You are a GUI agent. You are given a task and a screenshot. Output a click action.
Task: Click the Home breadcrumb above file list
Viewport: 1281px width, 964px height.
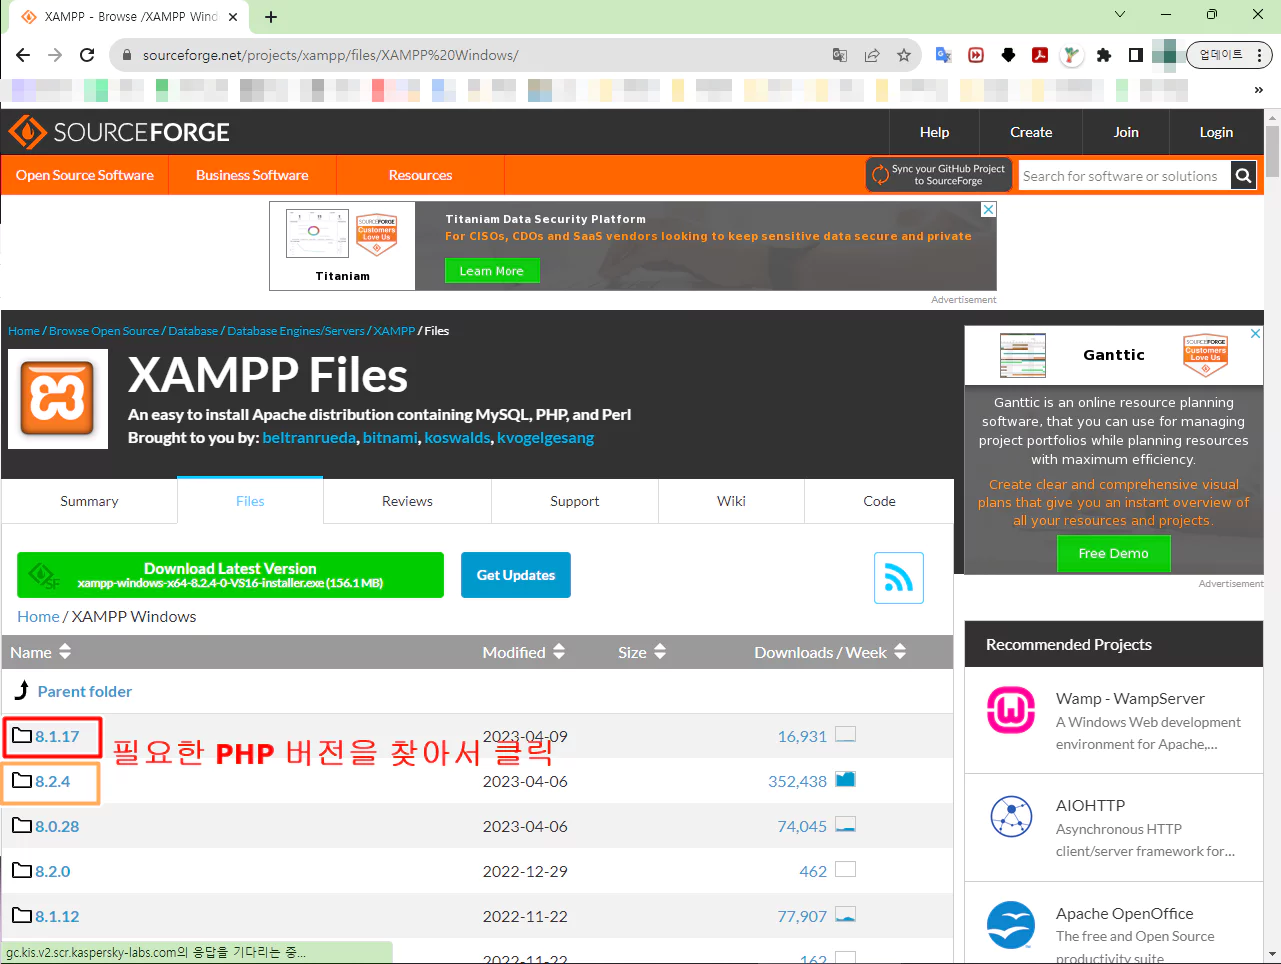(x=38, y=616)
